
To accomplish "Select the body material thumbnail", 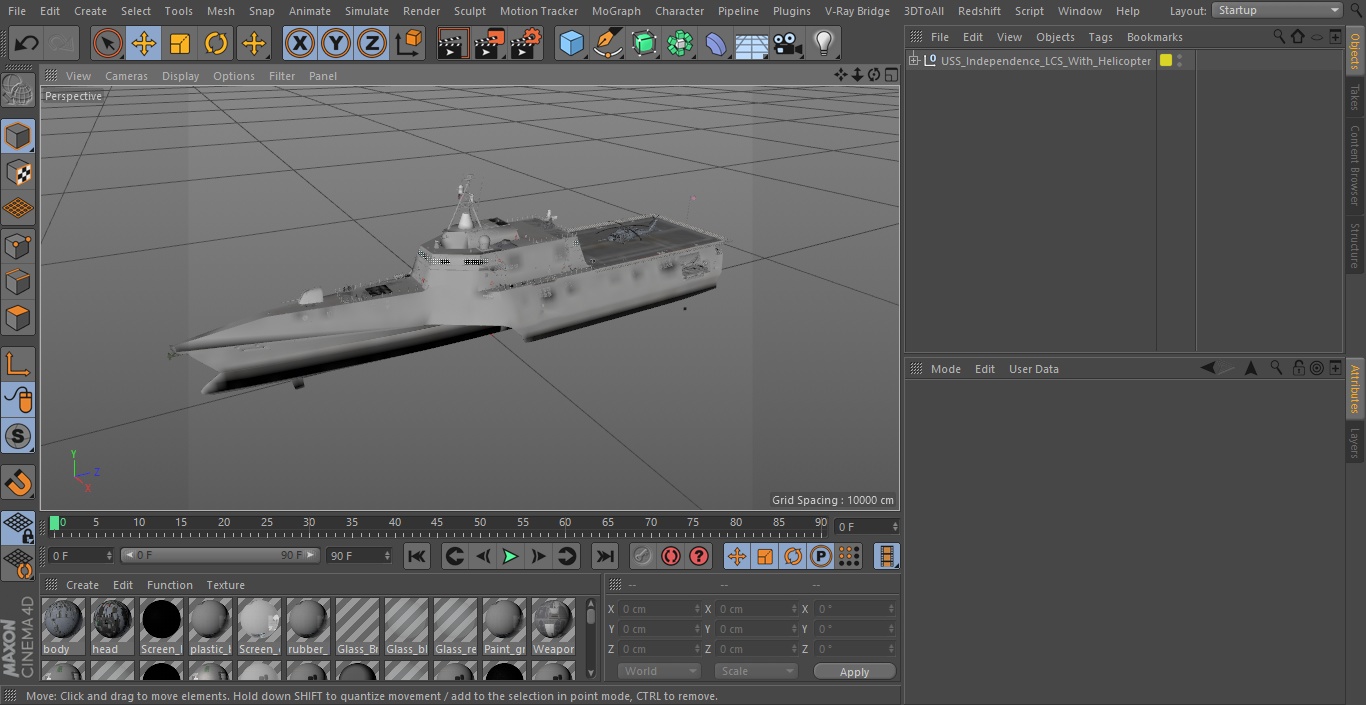I will click(63, 627).
